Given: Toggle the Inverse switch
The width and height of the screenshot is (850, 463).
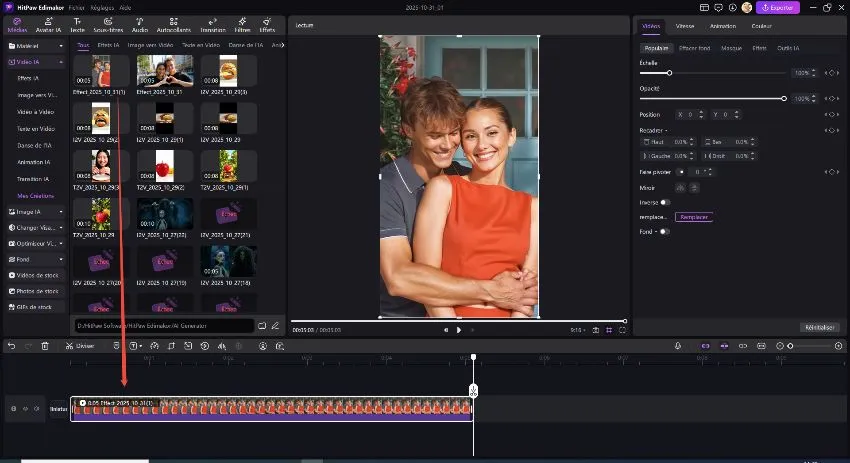Looking at the screenshot, I should click(x=664, y=202).
